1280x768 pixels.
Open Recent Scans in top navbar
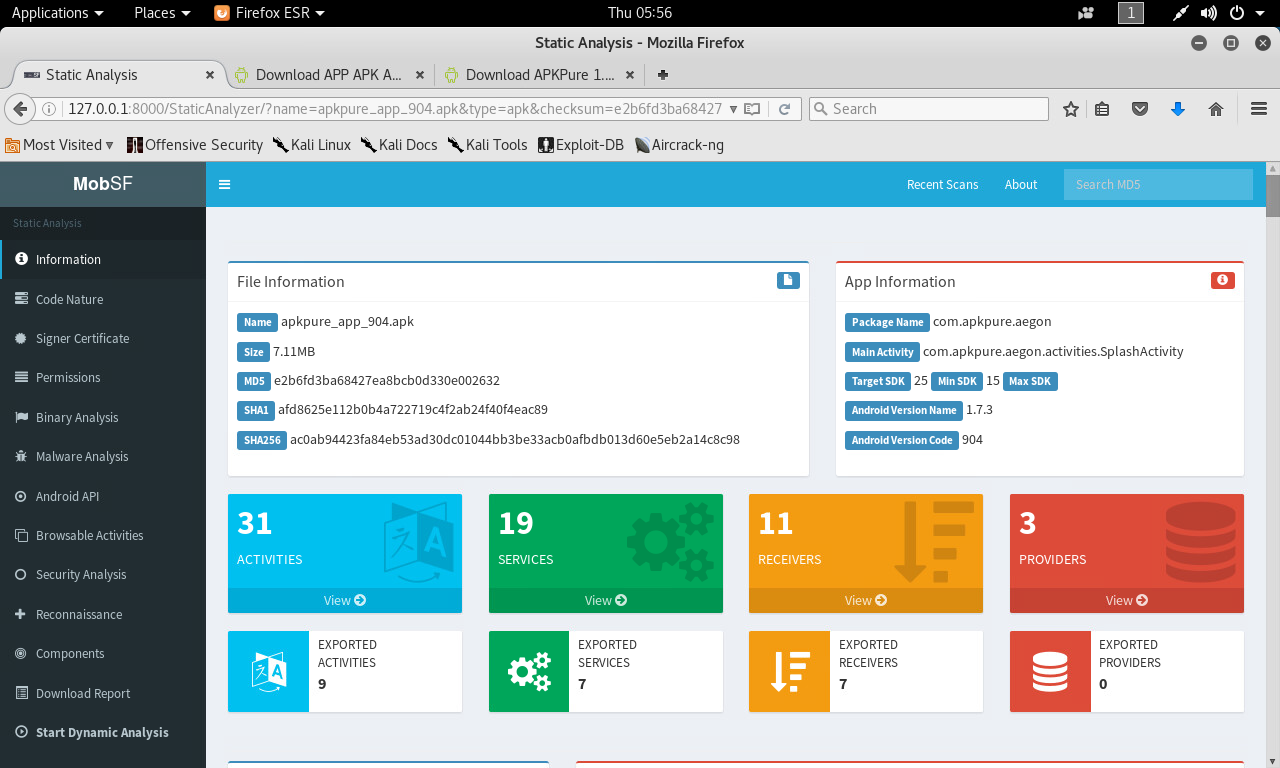[x=942, y=184]
